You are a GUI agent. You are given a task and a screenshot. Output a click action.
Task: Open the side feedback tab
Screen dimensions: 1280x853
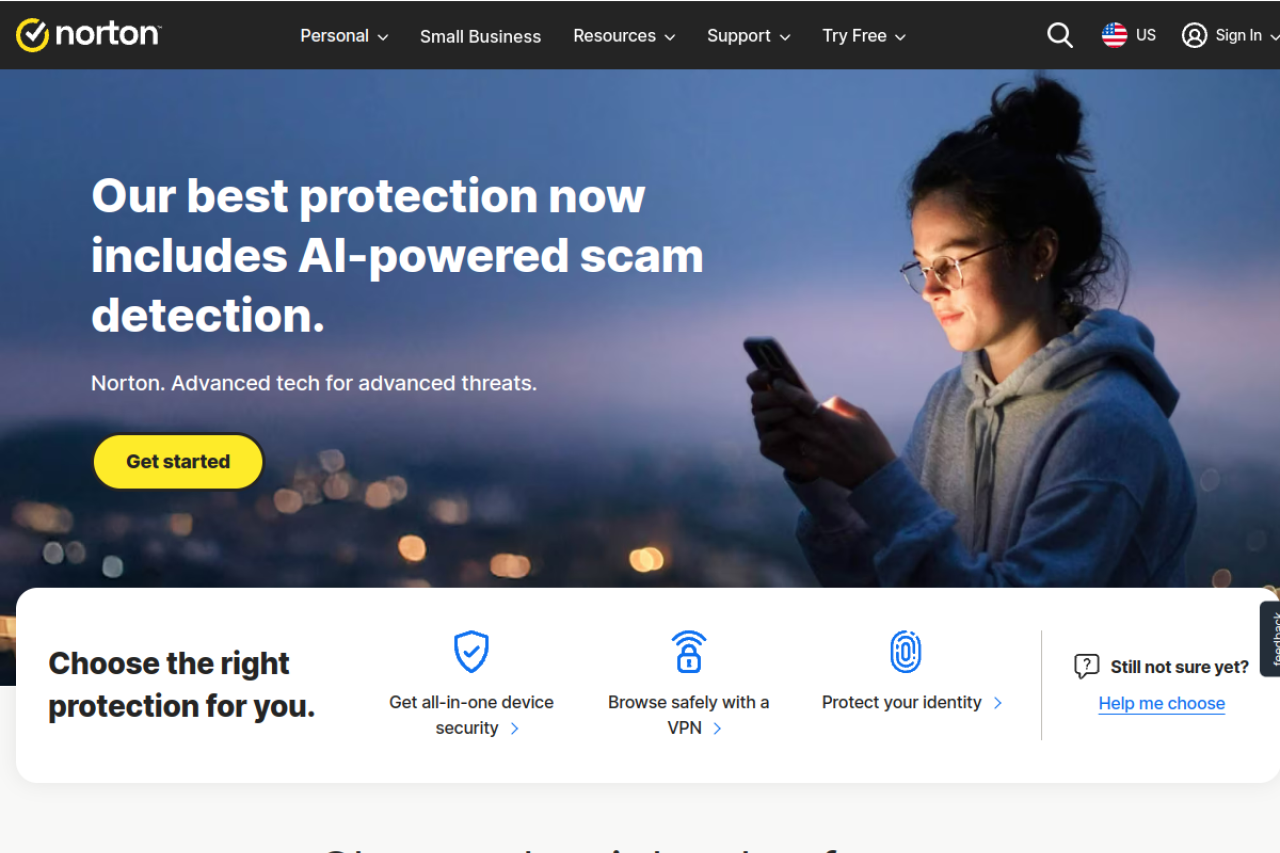pyautogui.click(x=1271, y=639)
